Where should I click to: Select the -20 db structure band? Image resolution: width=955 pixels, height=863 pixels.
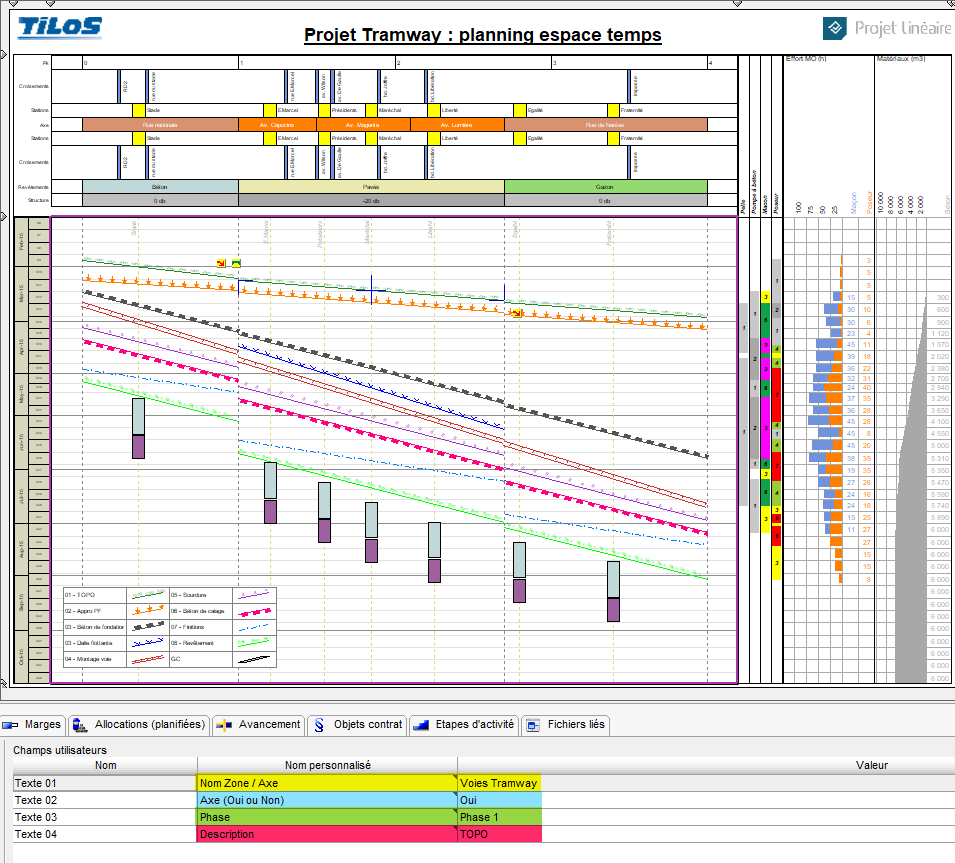(x=371, y=200)
